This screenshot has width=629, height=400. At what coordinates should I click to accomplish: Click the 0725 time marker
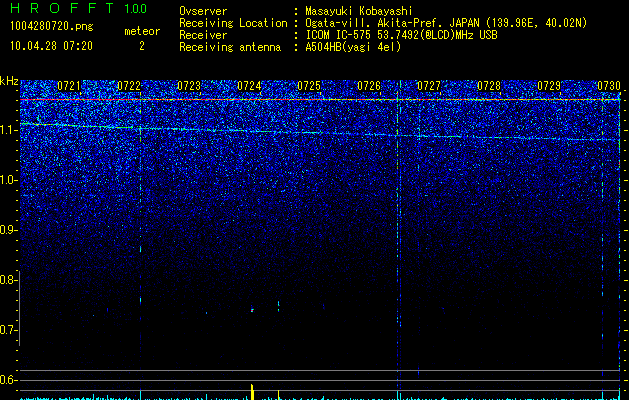(x=309, y=86)
